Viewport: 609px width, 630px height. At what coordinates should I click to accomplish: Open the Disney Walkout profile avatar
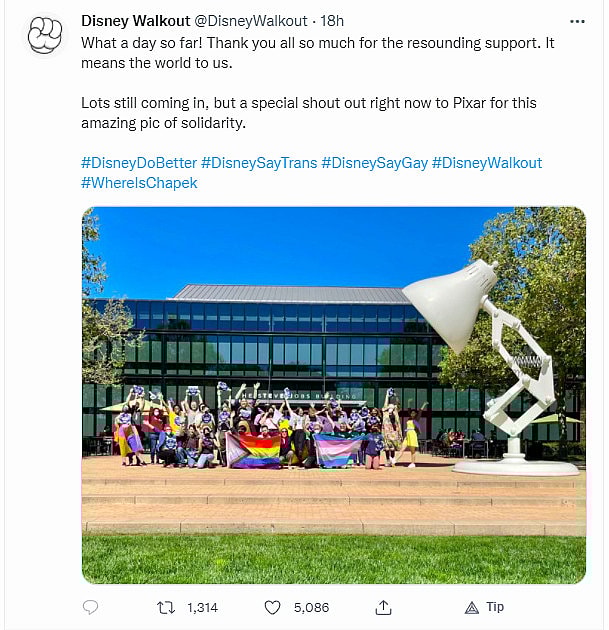(44, 36)
